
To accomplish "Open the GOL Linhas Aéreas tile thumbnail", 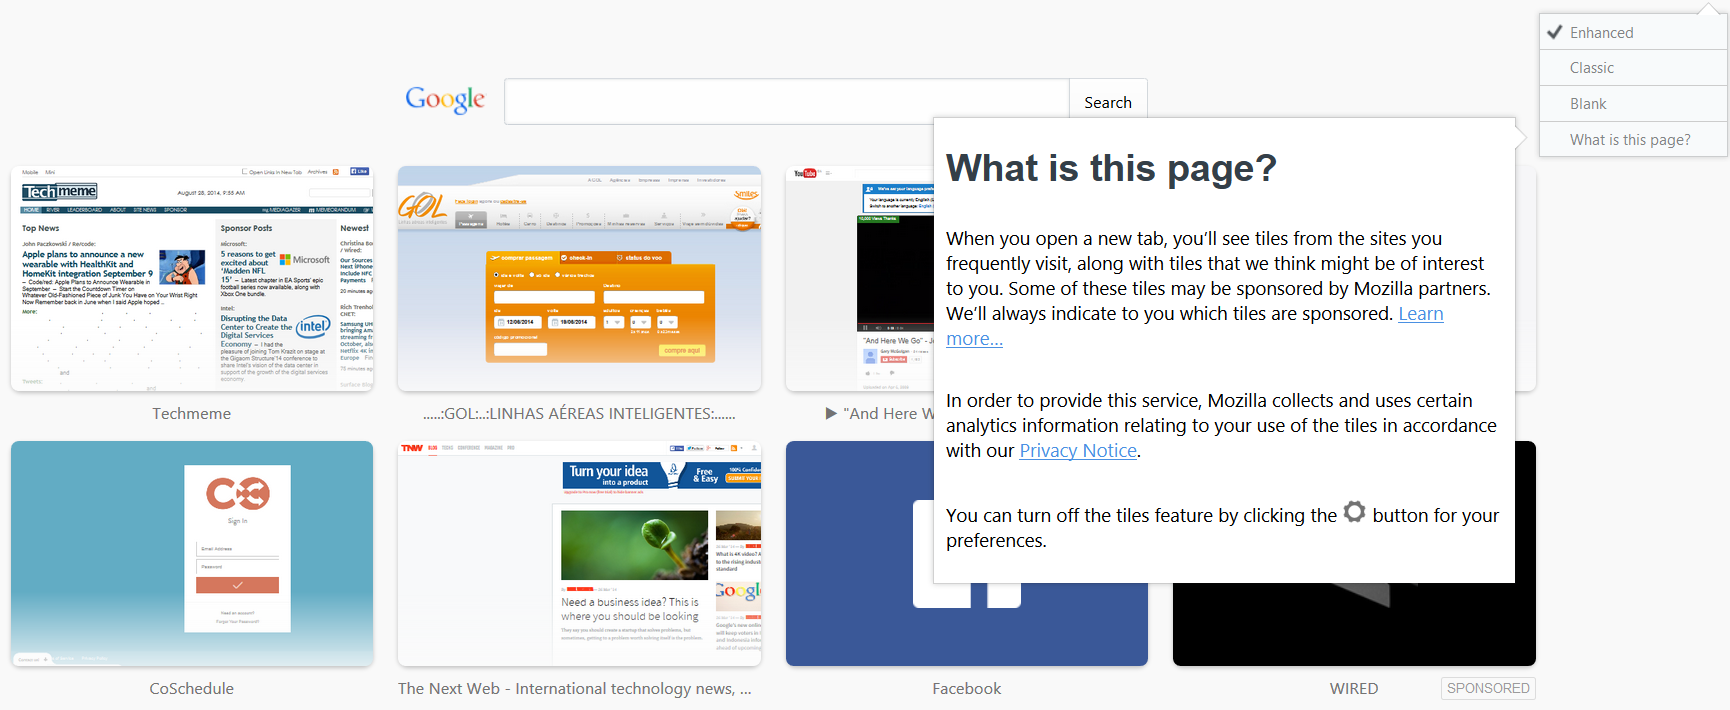I will tap(579, 278).
